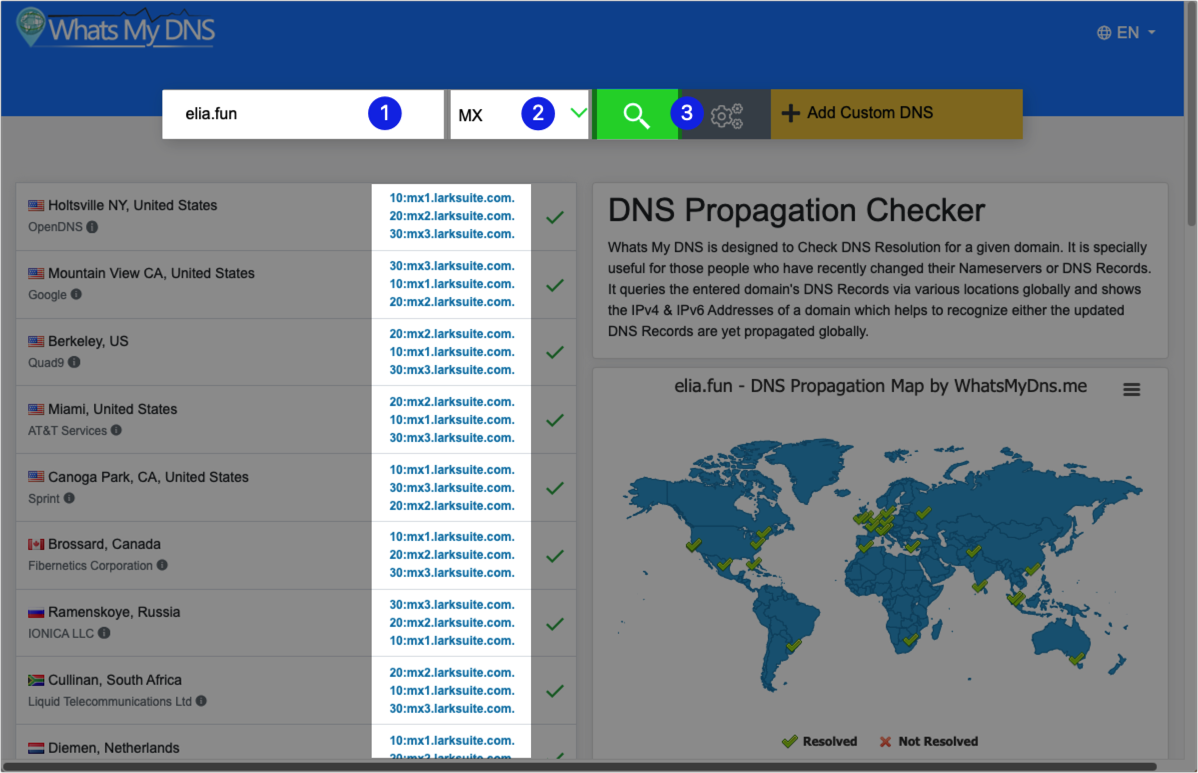
Task: Click the horizontal scrollbar at the bottom
Action: 580,766
